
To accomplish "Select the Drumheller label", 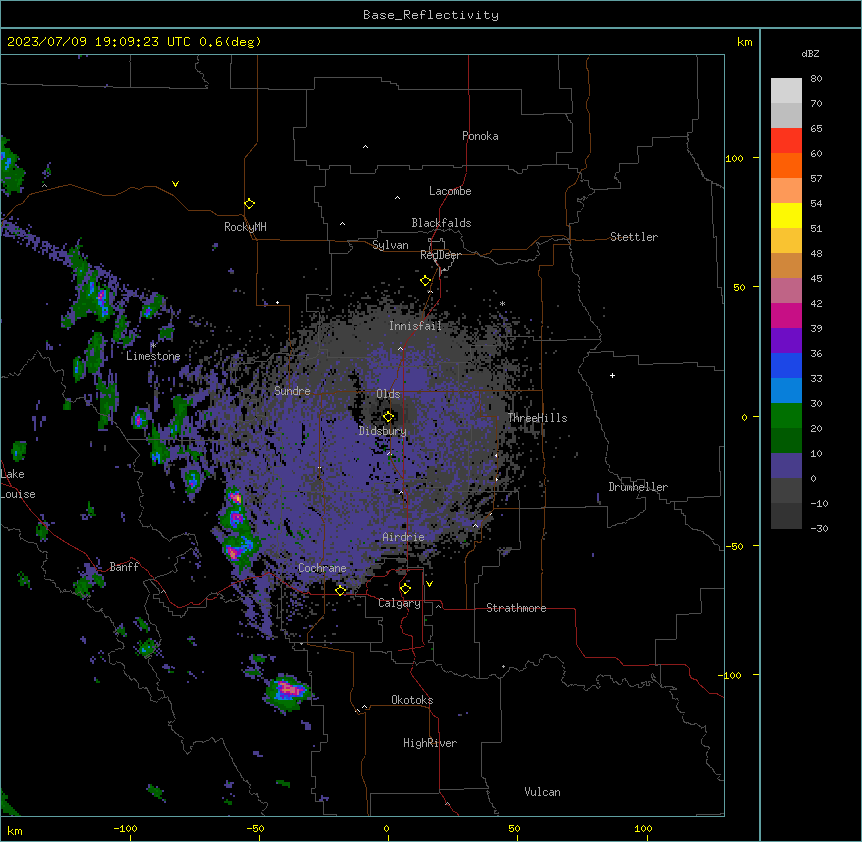I will [x=638, y=487].
